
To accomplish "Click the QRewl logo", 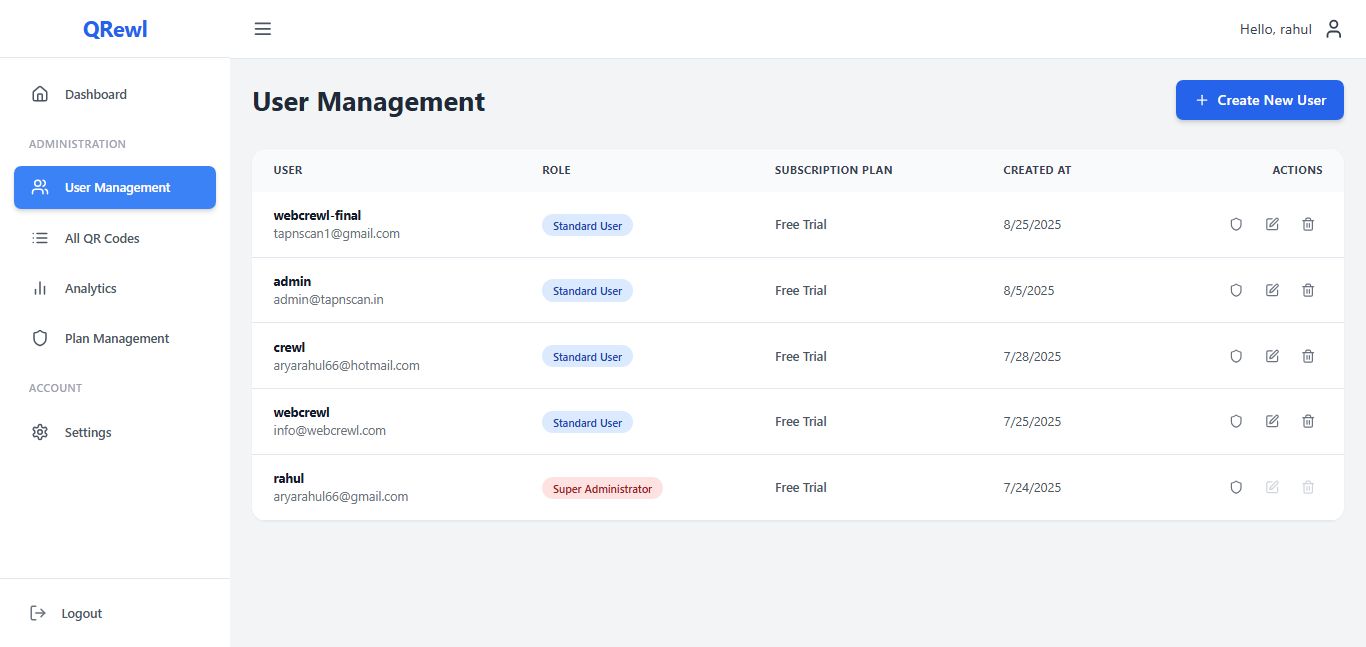I will [x=115, y=29].
